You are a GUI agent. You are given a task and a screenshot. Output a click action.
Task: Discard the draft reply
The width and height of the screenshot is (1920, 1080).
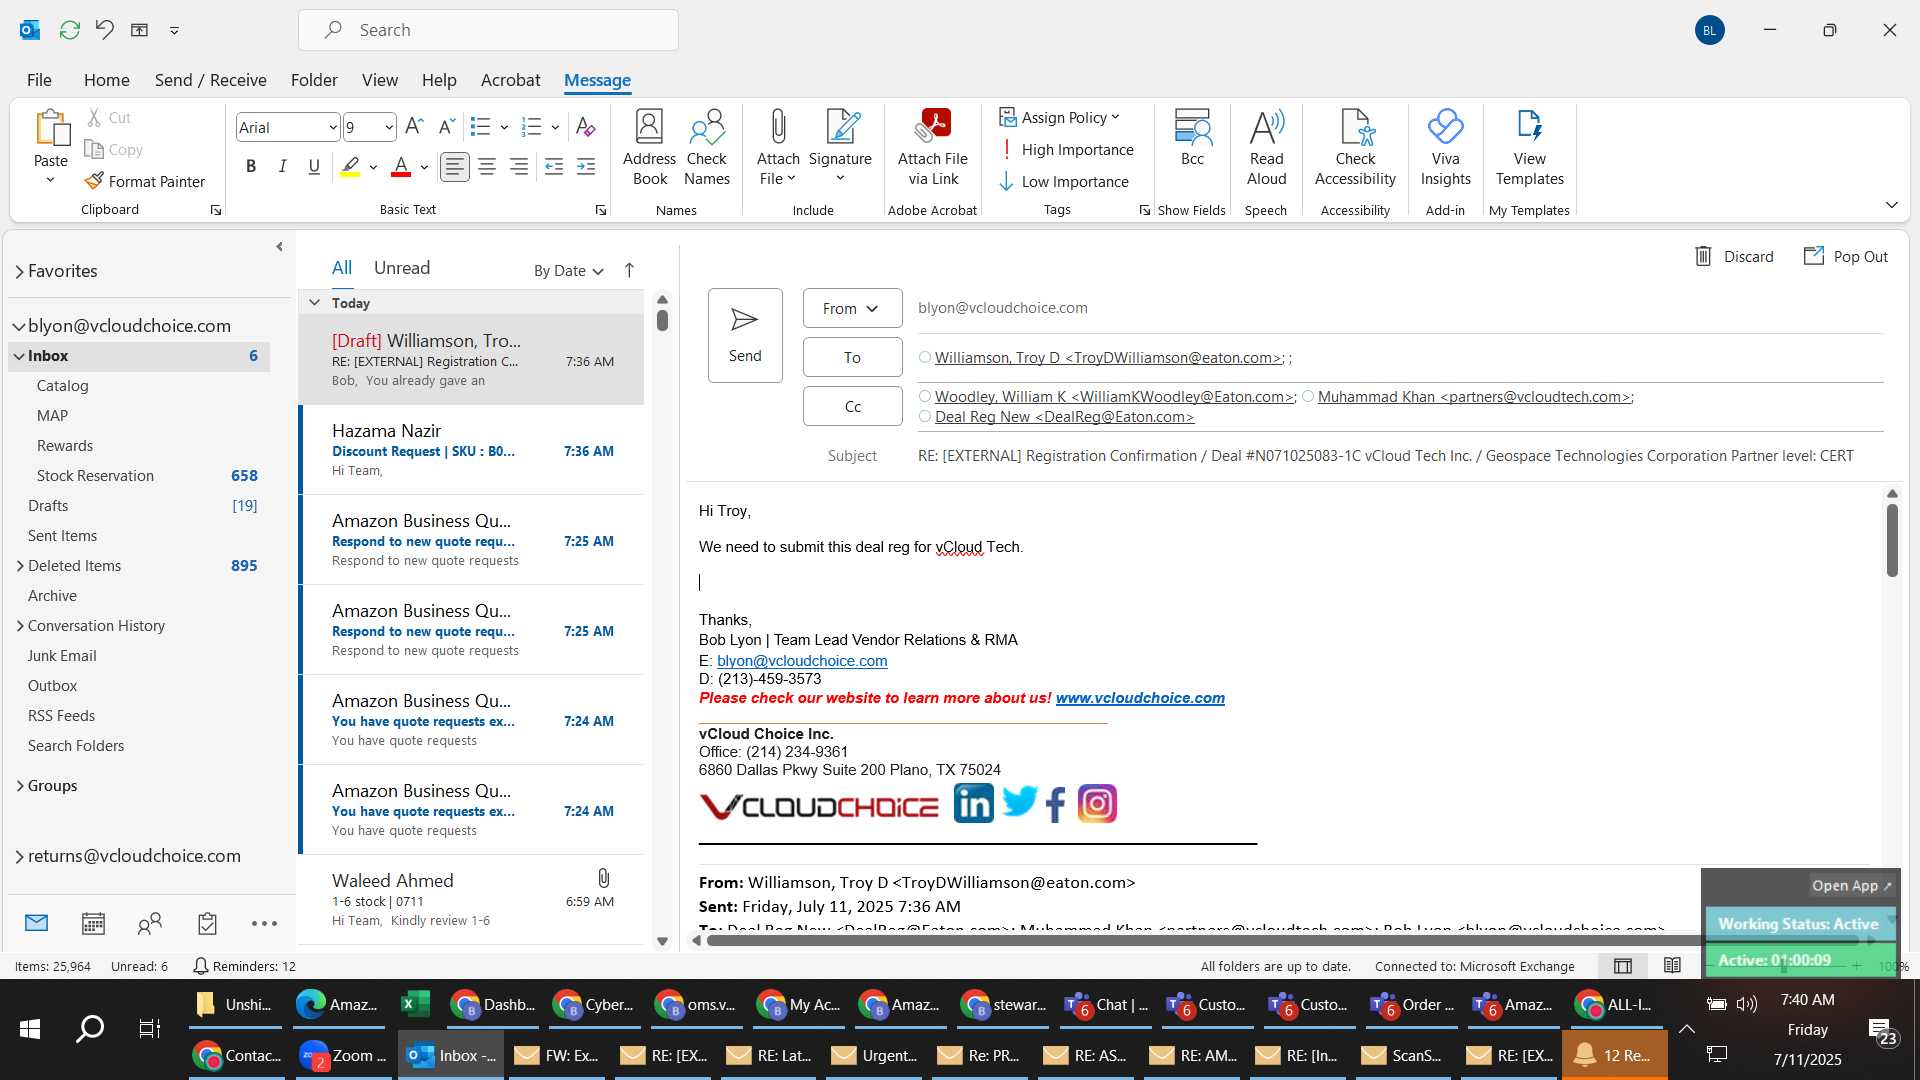coord(1734,256)
